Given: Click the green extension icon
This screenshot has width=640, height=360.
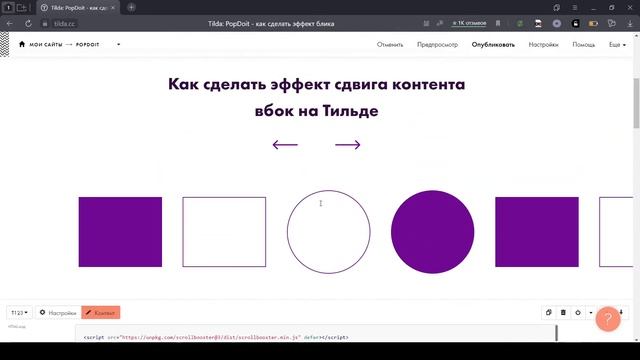Looking at the screenshot, I should point(520,24).
